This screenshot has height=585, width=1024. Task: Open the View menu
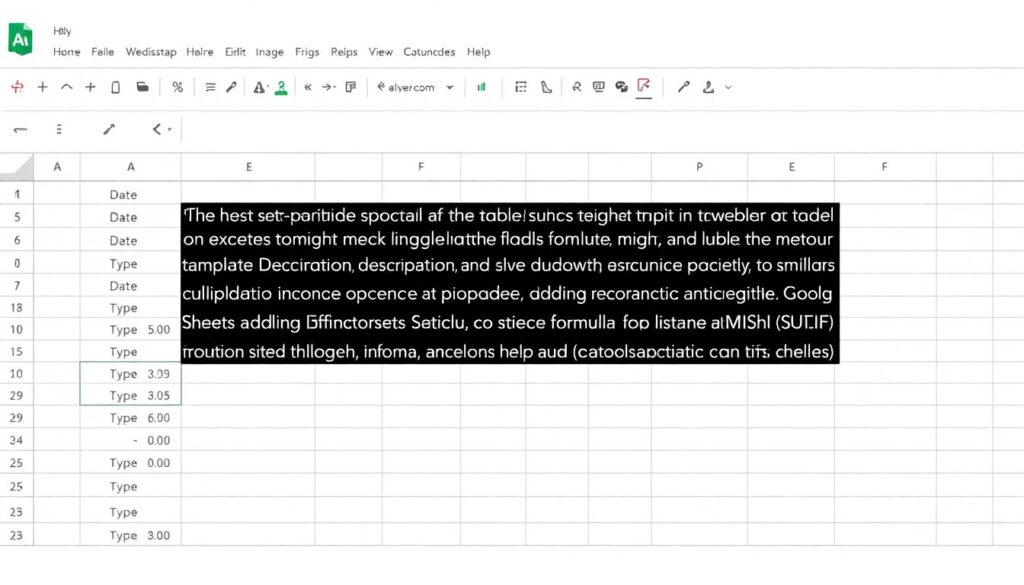click(x=380, y=52)
